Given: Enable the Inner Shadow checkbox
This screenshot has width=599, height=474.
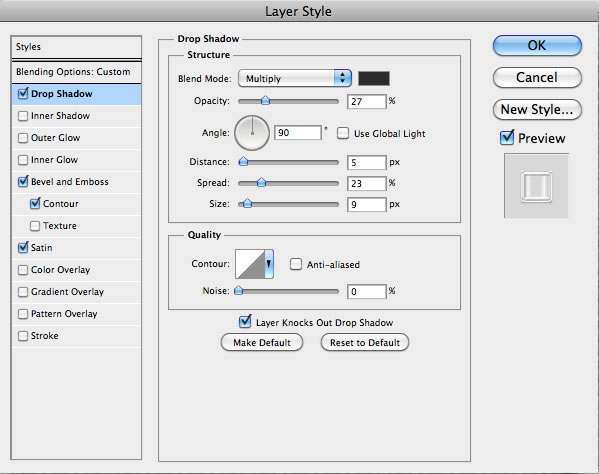Looking at the screenshot, I should pos(23,116).
